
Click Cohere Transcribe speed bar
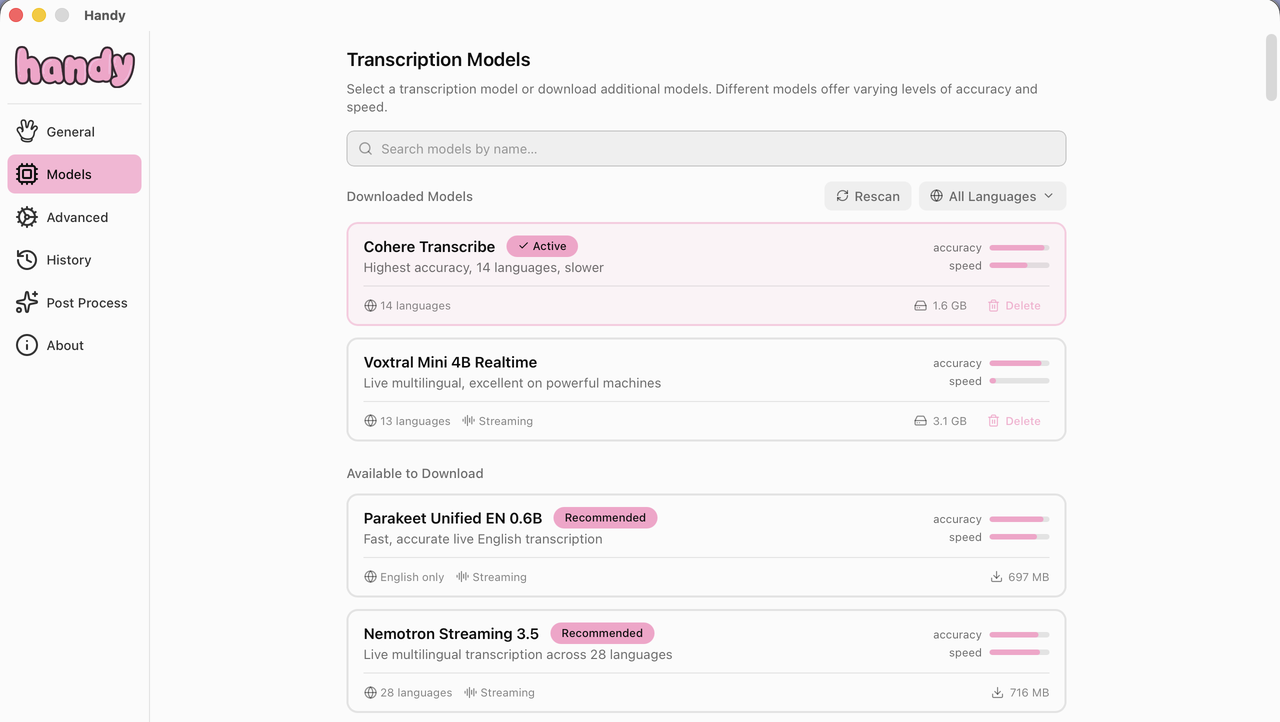[1019, 265]
